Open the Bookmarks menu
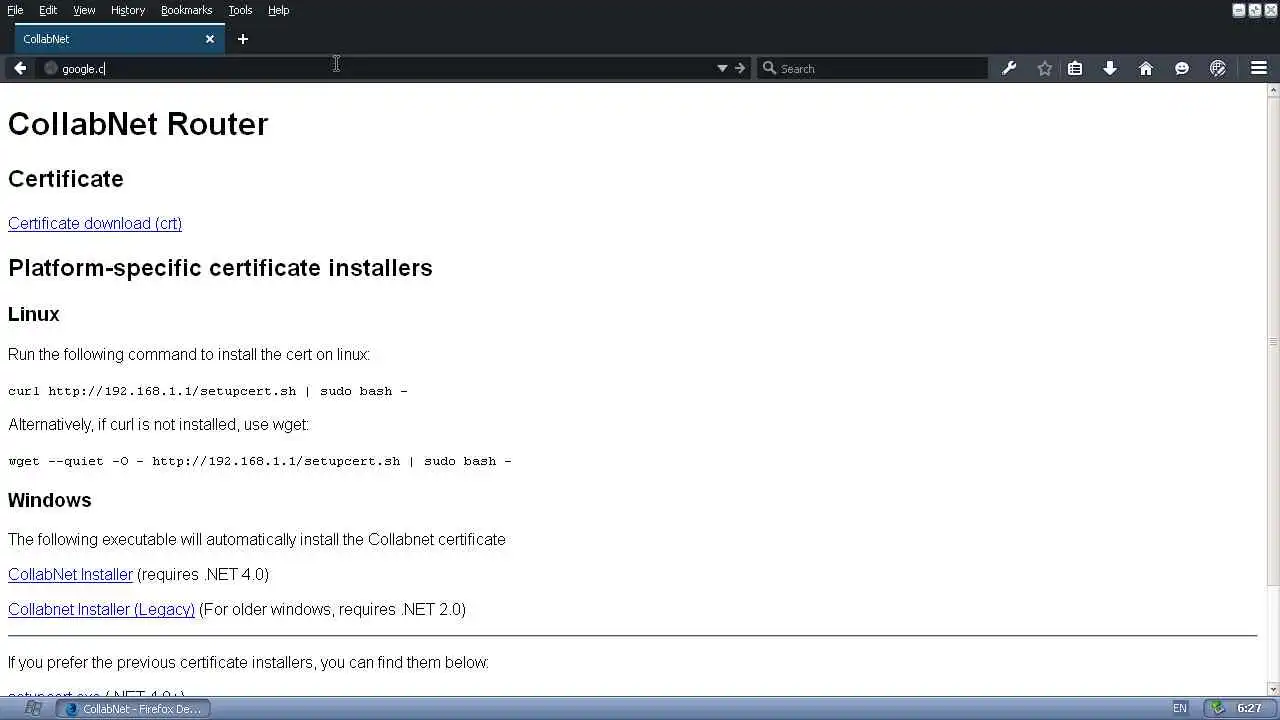This screenshot has width=1280, height=720. click(x=186, y=10)
